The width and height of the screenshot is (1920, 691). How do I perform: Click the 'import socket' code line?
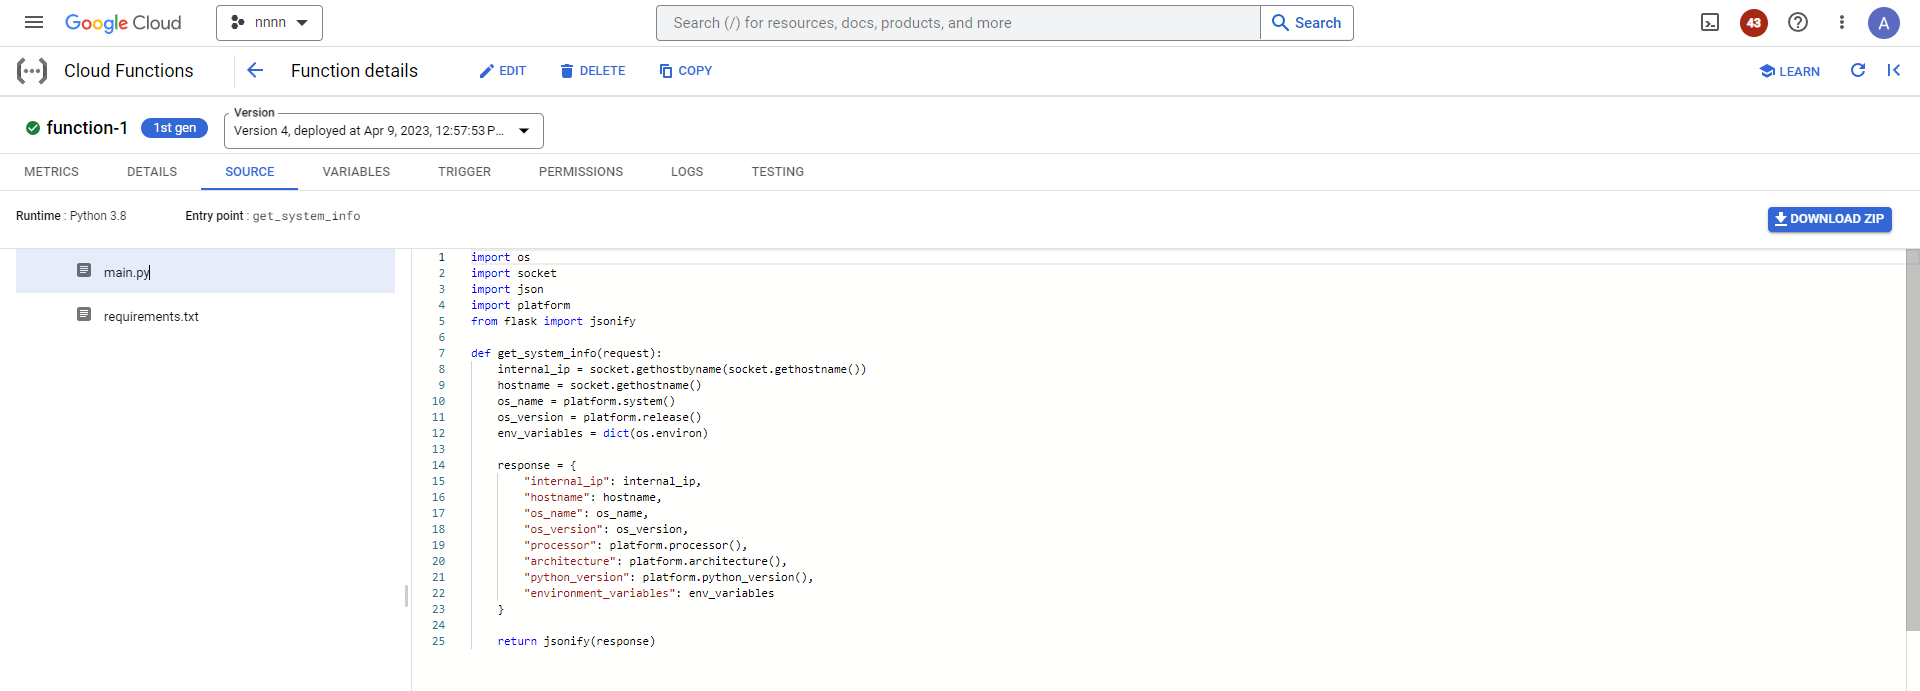pos(514,273)
